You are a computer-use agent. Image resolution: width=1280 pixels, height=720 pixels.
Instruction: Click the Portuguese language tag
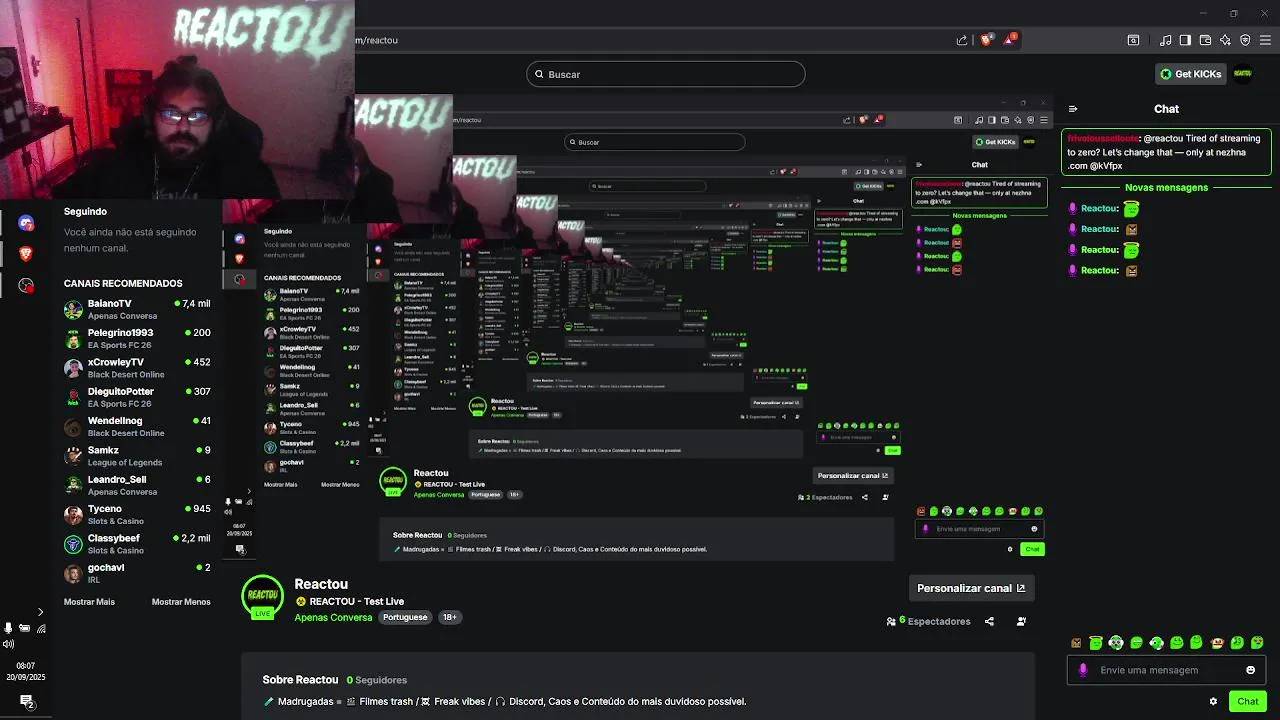point(405,617)
